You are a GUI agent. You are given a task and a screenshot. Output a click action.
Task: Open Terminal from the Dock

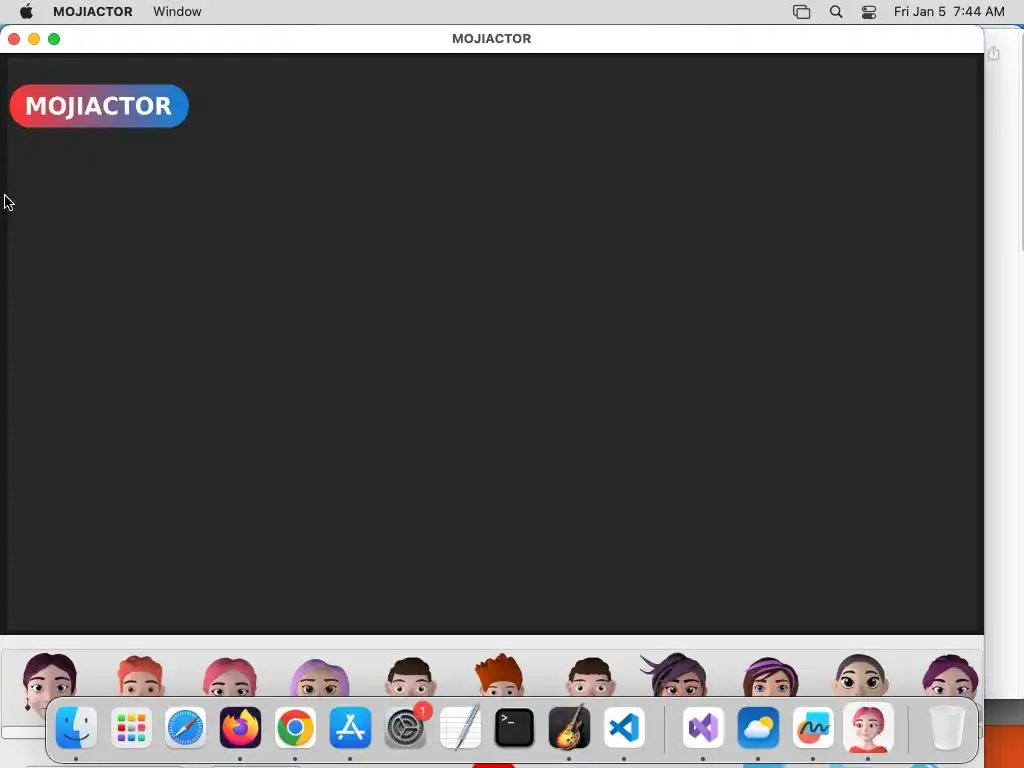click(x=515, y=728)
